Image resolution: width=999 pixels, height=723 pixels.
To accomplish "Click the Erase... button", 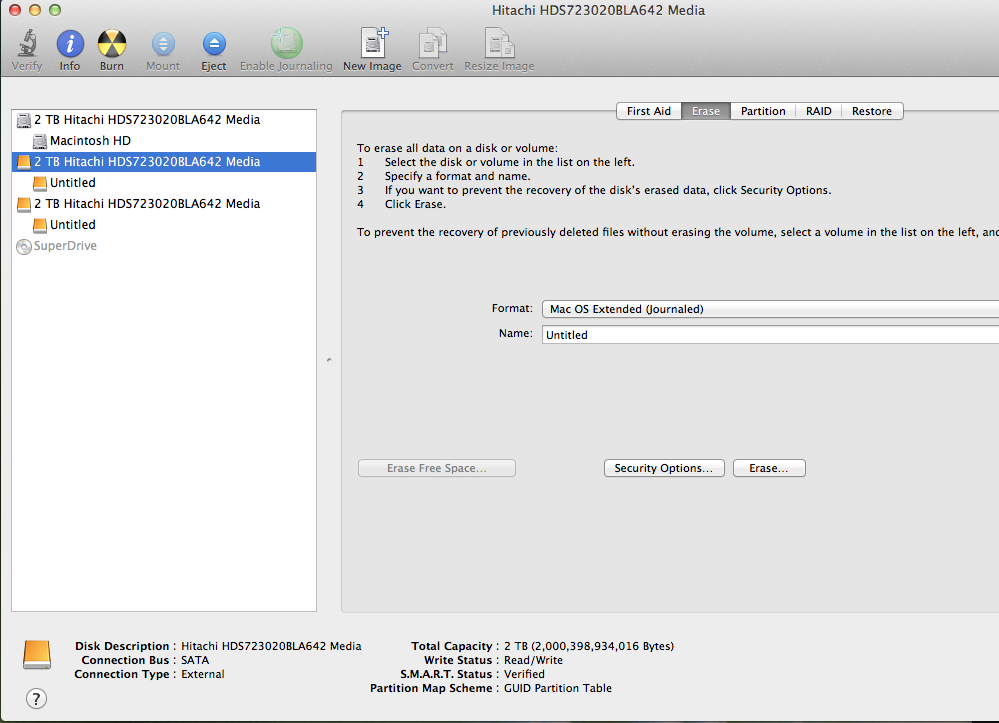I will 769,468.
